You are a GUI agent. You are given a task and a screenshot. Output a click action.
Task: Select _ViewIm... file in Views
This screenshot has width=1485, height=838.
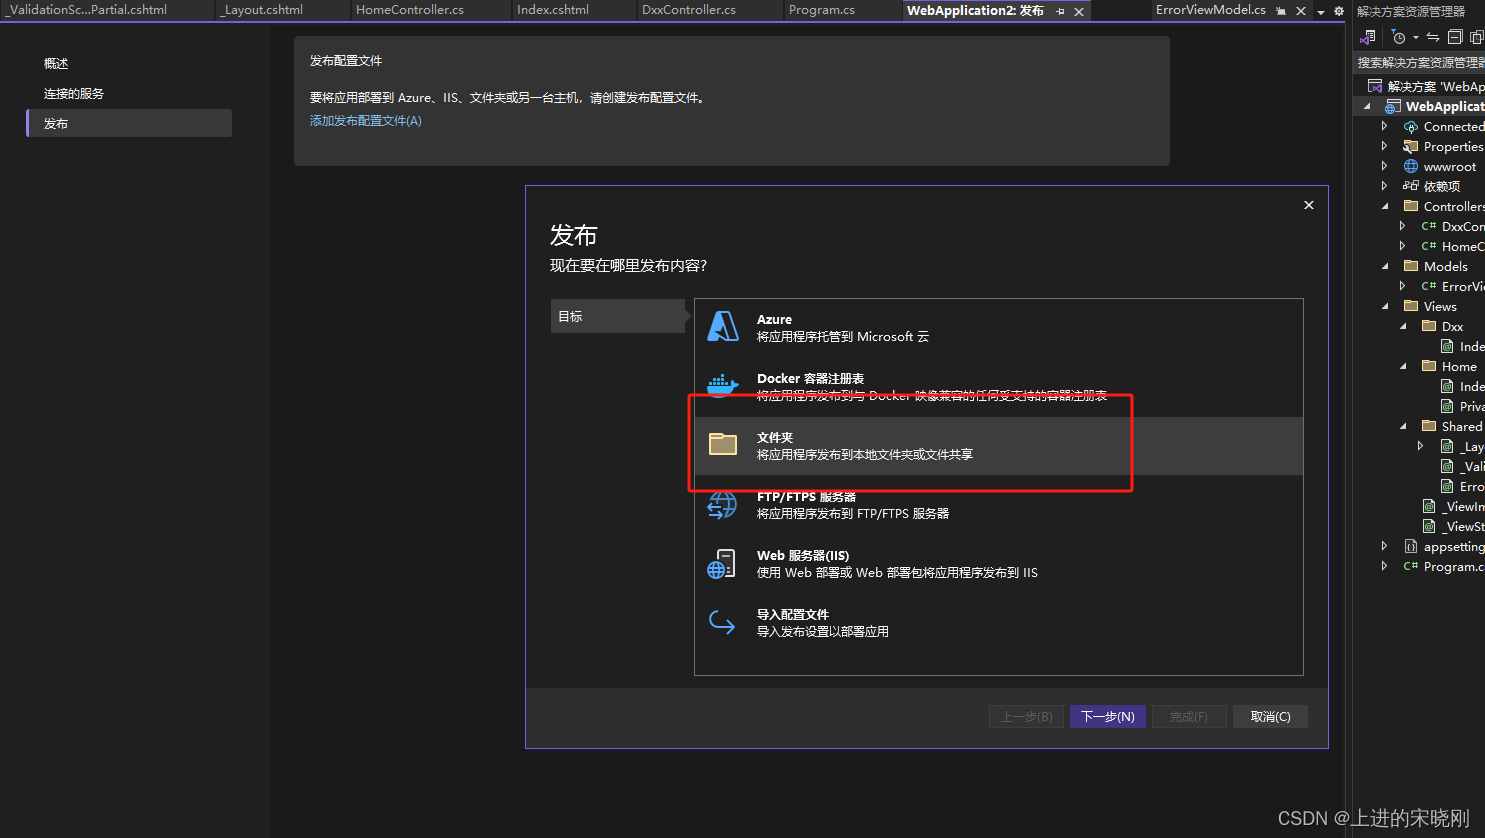pyautogui.click(x=1463, y=506)
